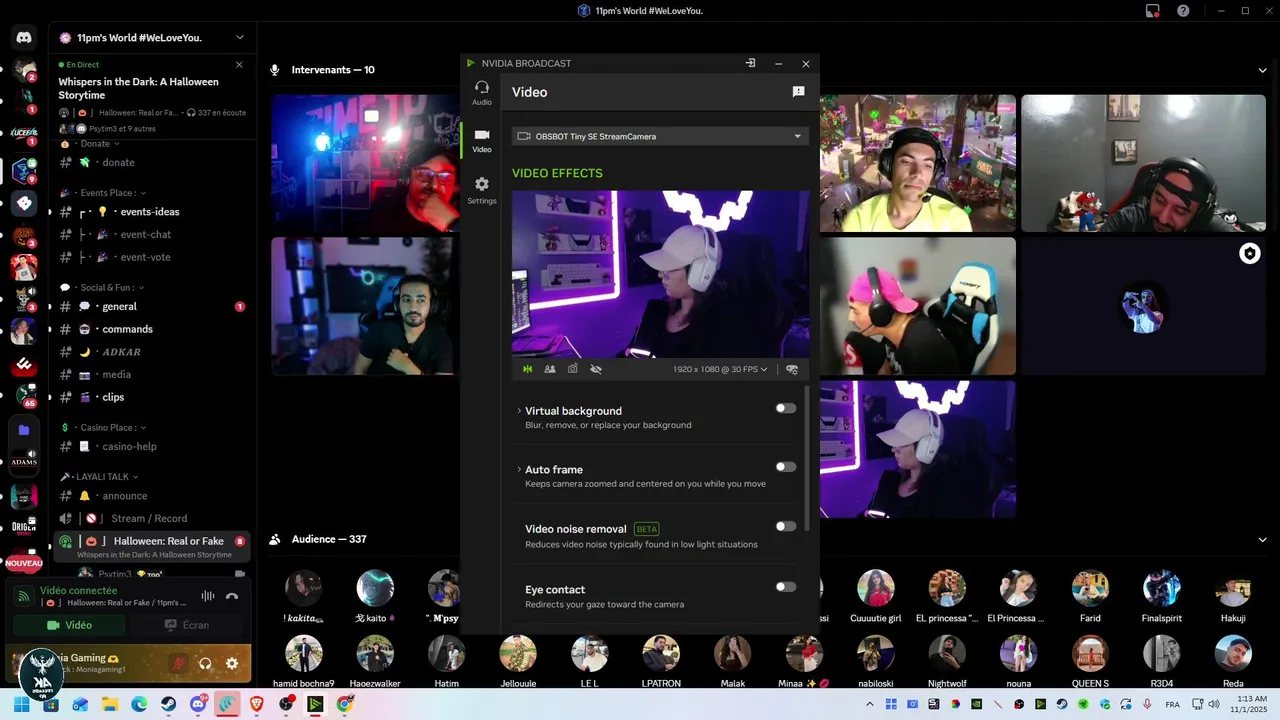1280x720 pixels.
Task: Open the clock showing 1:13 AM
Action: (x=1250, y=704)
